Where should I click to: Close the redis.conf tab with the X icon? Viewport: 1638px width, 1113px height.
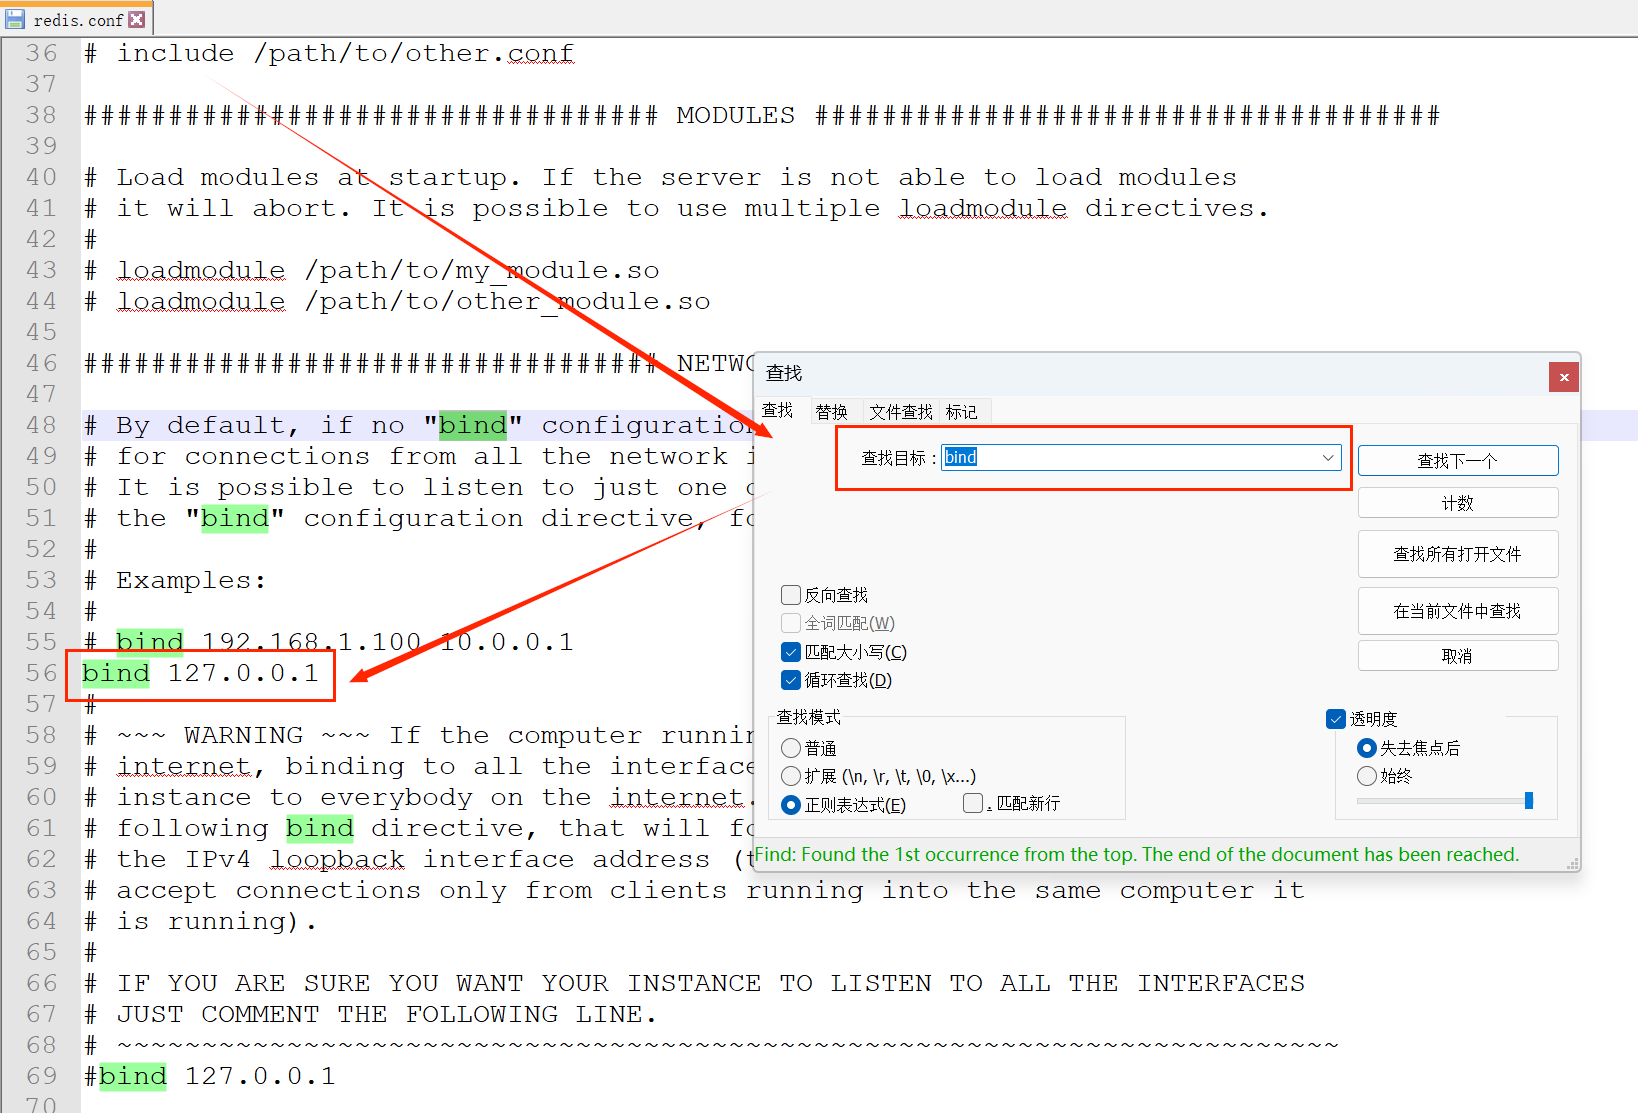[x=137, y=19]
